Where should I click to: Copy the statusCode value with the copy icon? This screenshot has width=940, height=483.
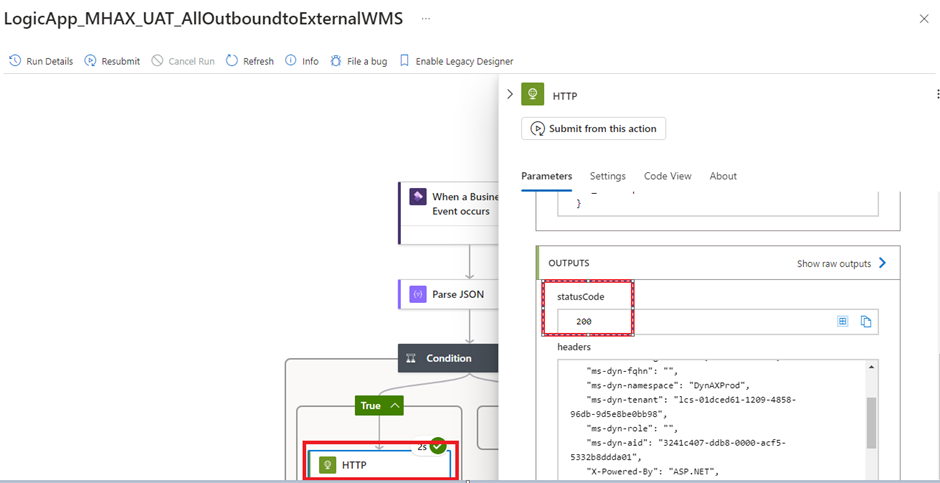click(865, 322)
